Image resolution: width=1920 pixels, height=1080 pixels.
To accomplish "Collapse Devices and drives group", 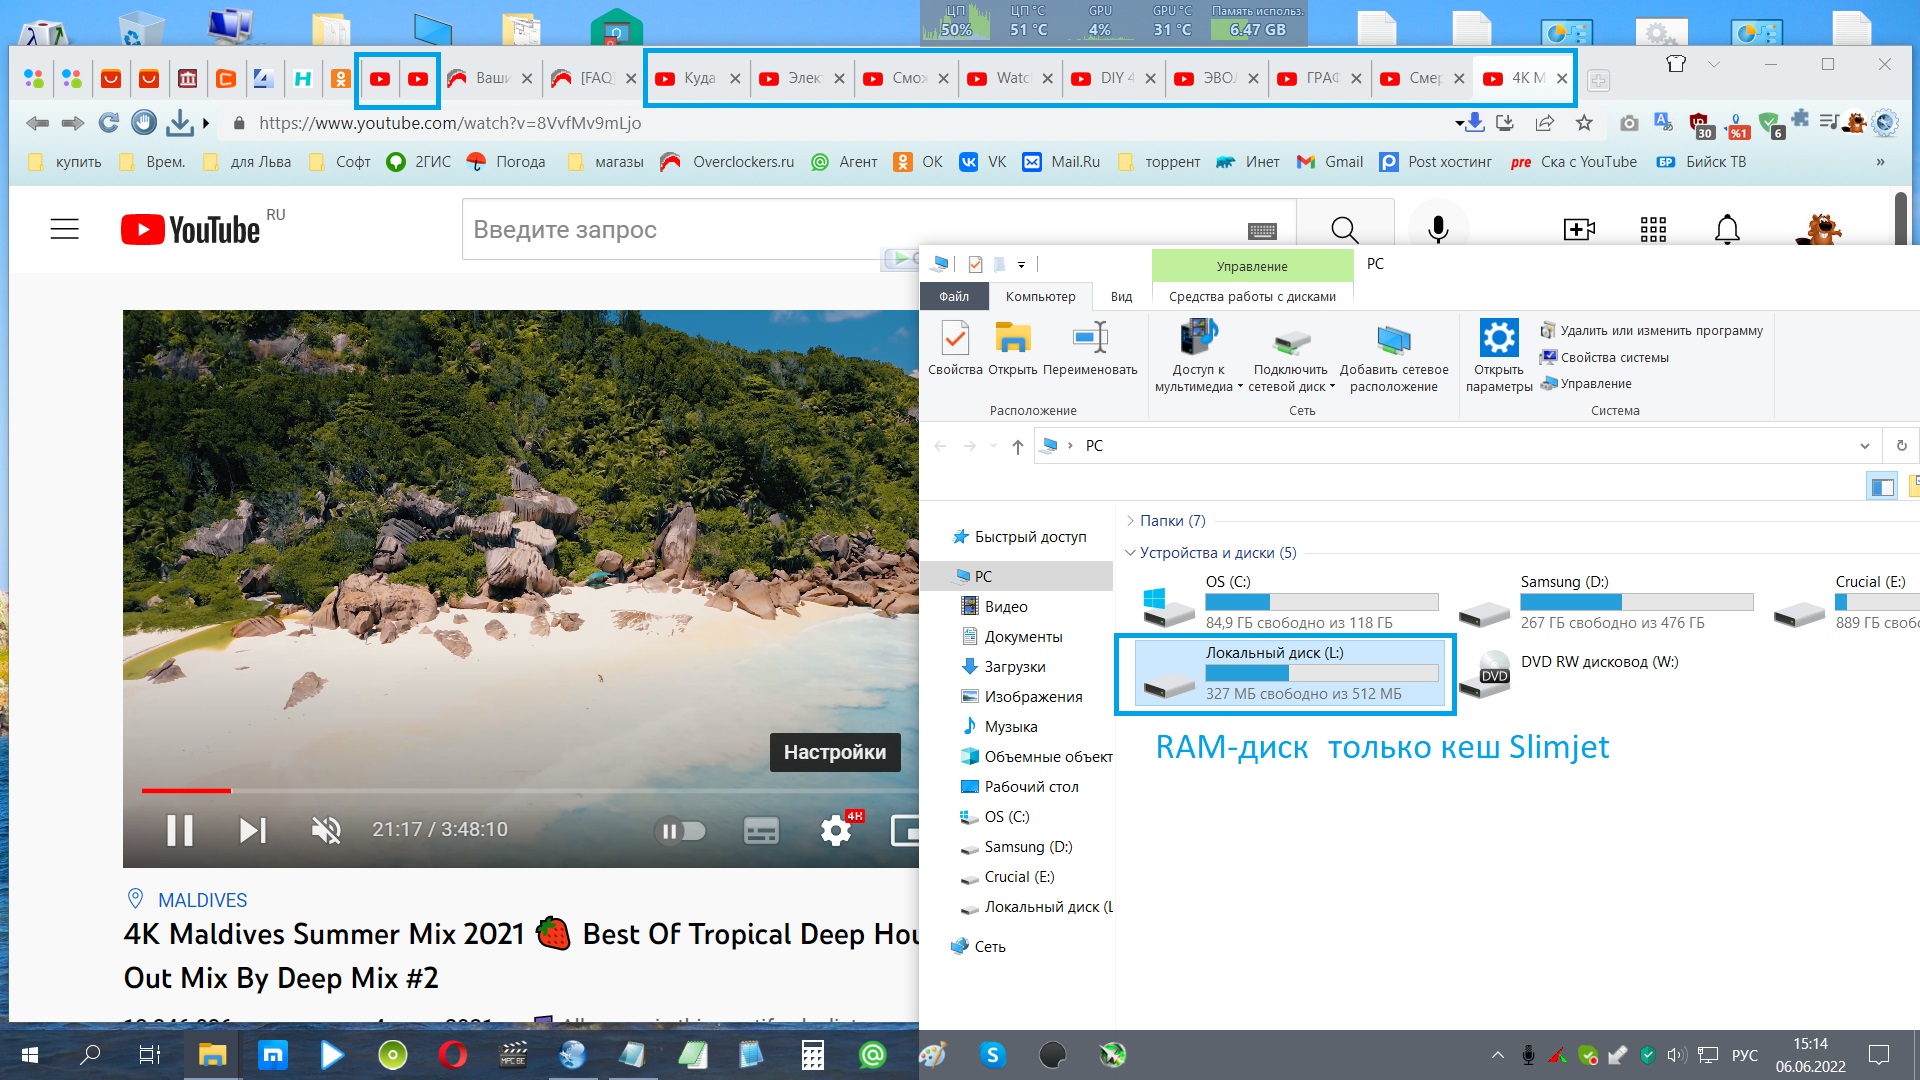I will click(1130, 553).
